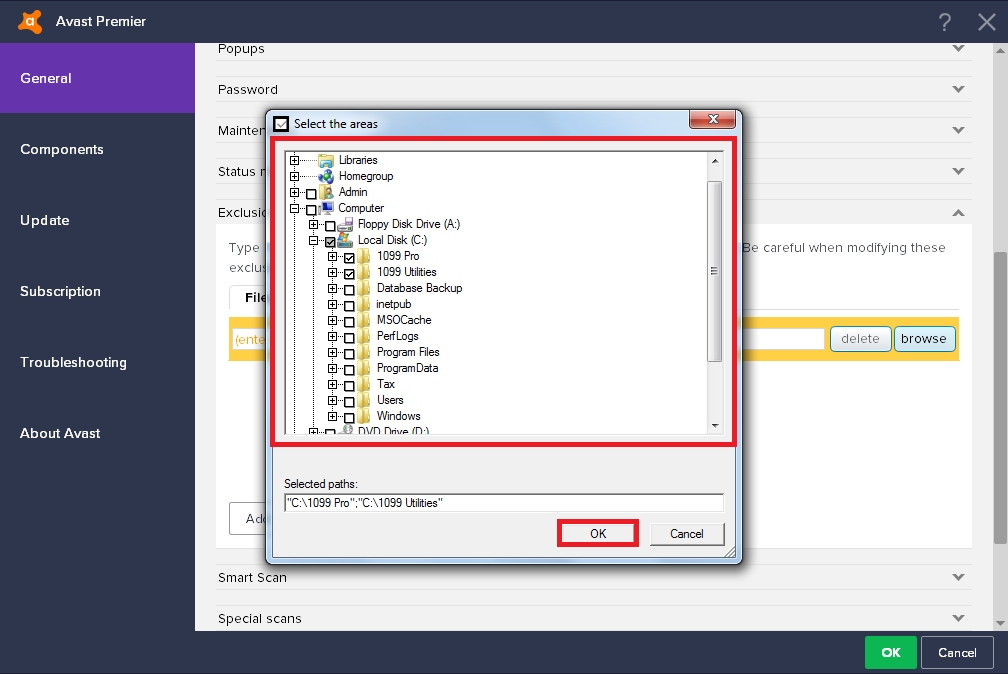Check the Tax folder checkbox
Image resolution: width=1008 pixels, height=674 pixels.
click(349, 387)
